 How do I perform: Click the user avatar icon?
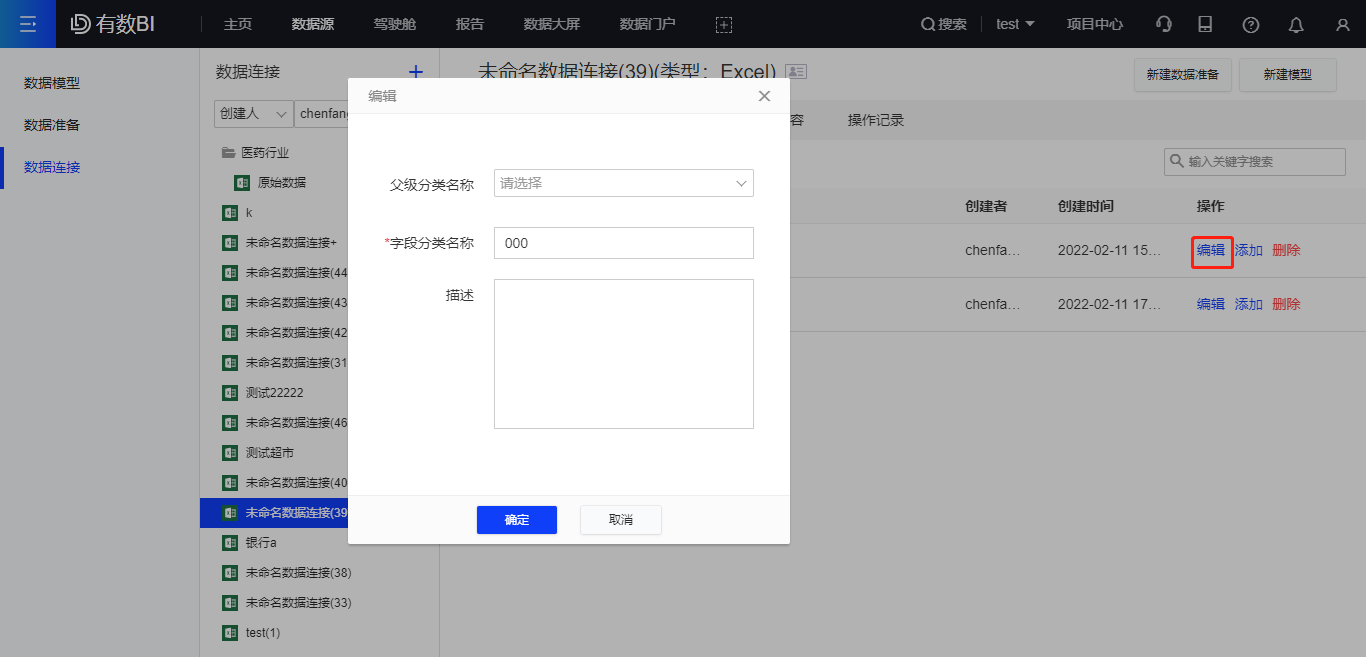1342,24
